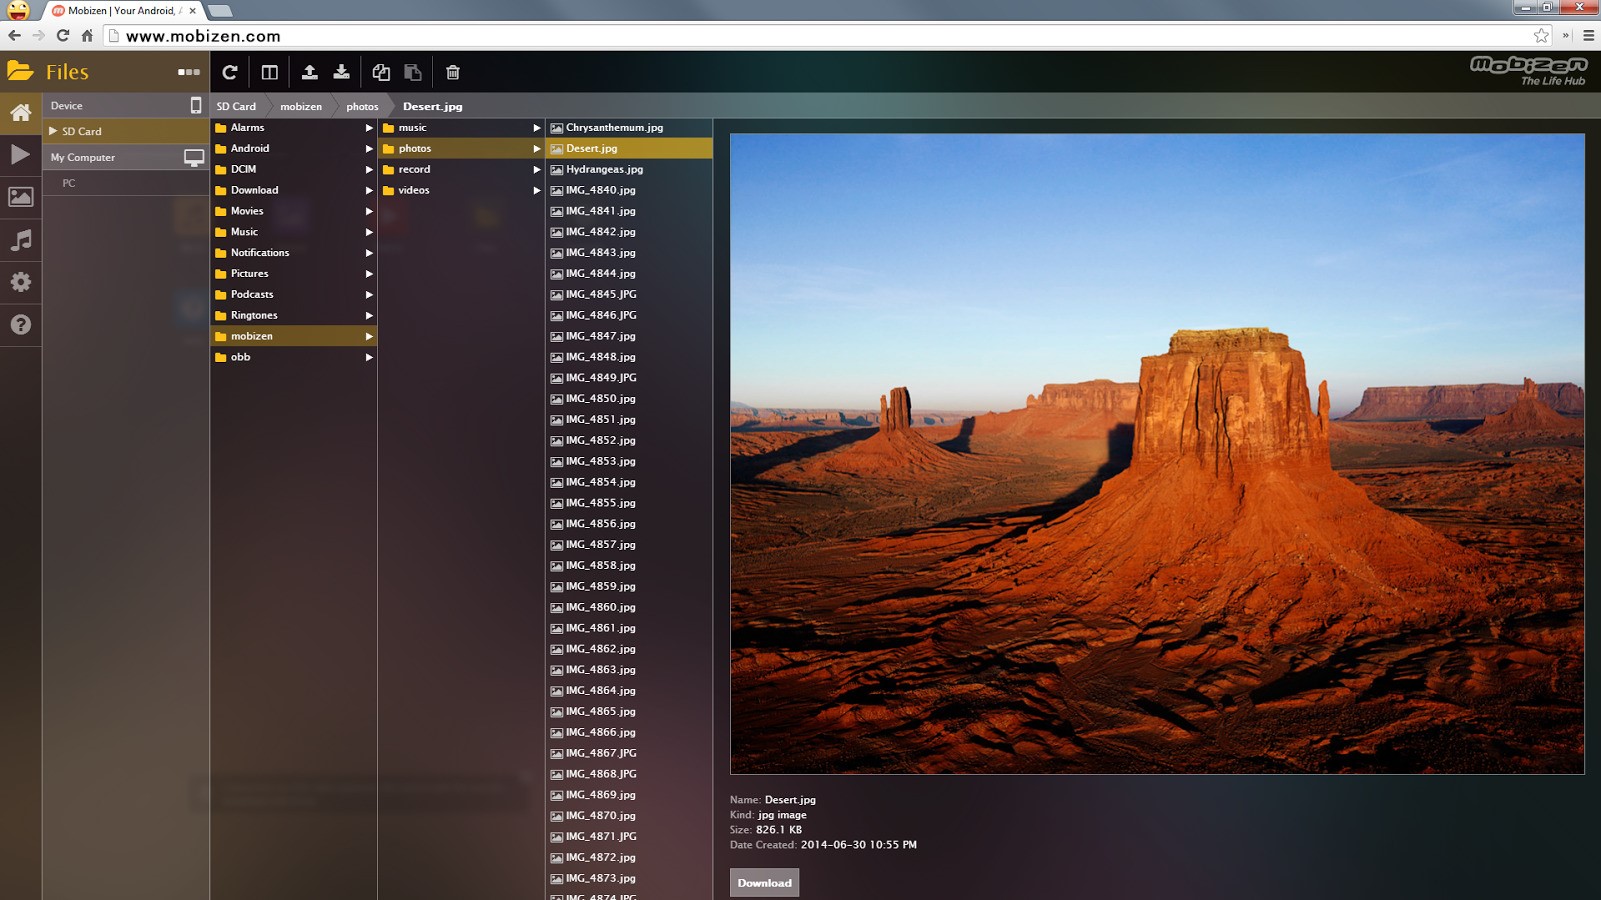The width and height of the screenshot is (1601, 900).
Task: Click the copy icon in the toolbar
Action: (381, 72)
